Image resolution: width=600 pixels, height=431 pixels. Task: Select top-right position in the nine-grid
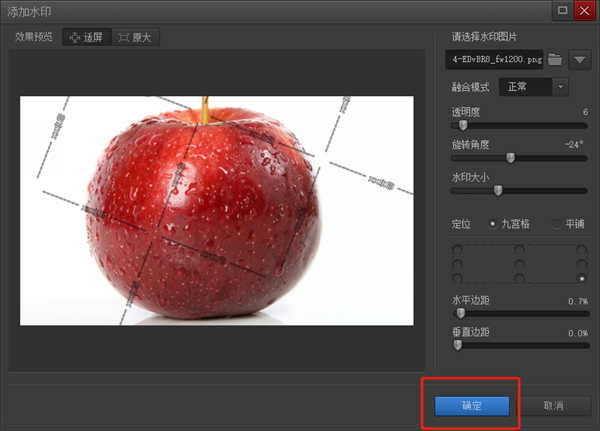click(582, 250)
